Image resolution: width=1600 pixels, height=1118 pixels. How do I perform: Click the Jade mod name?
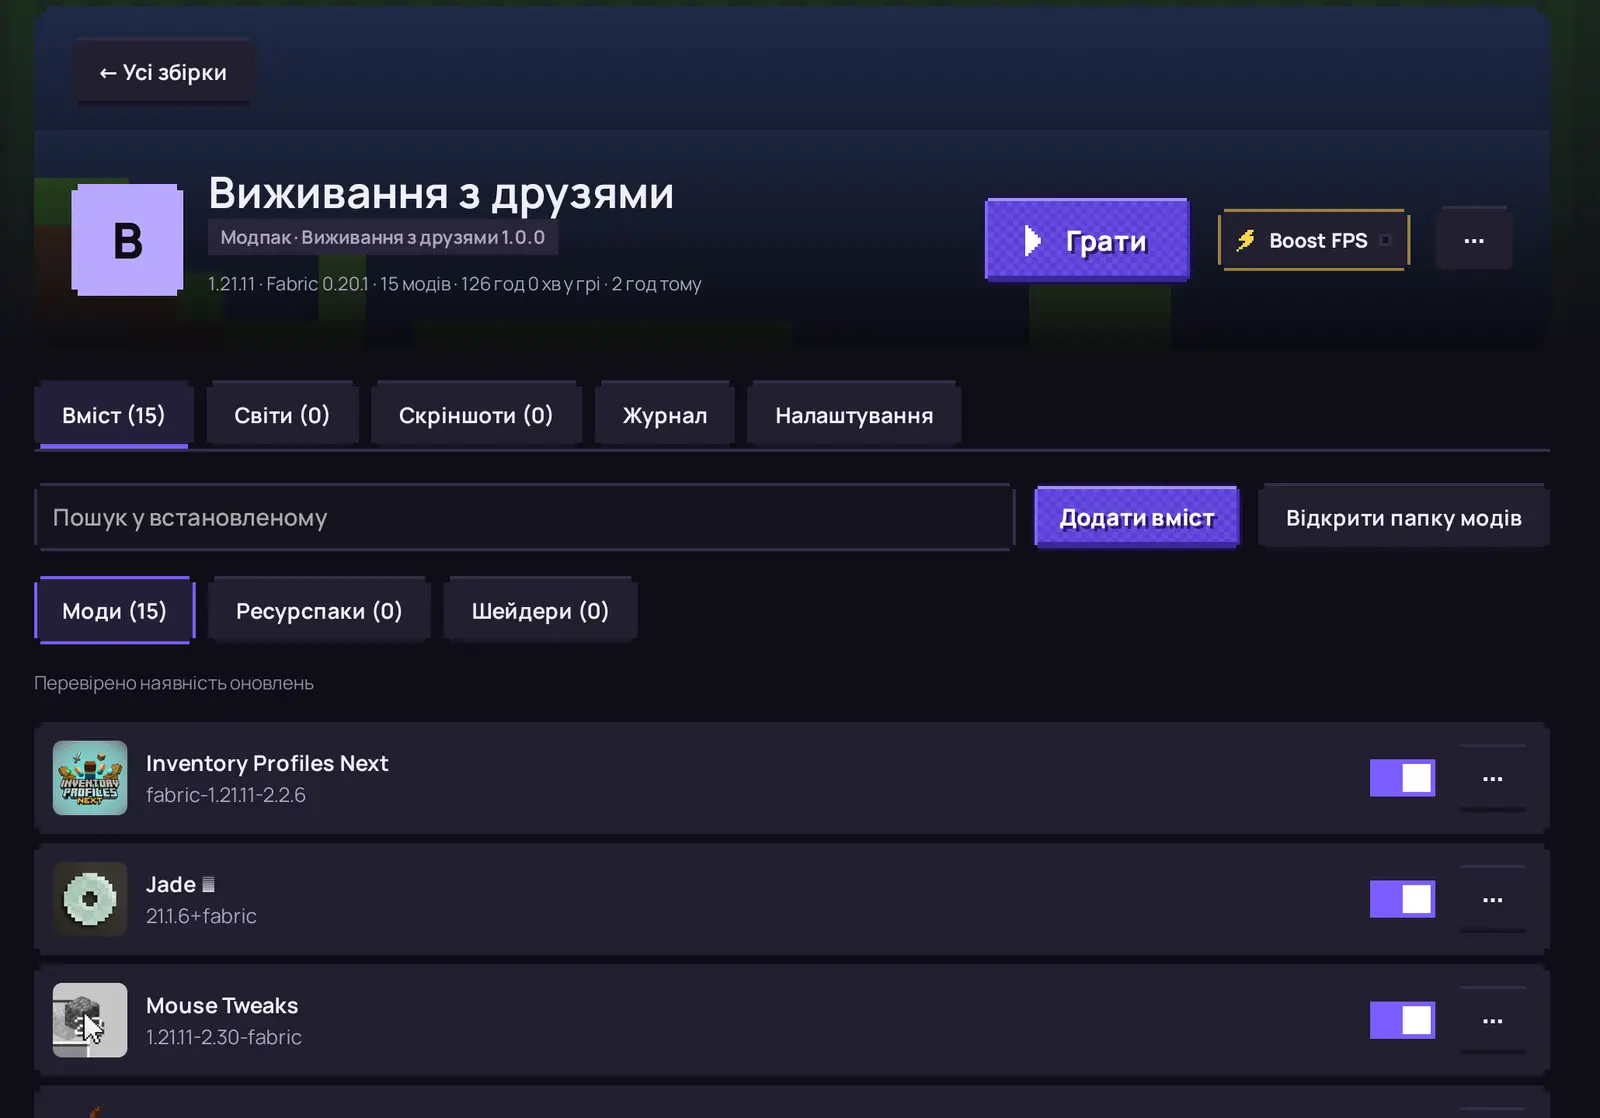coord(171,884)
